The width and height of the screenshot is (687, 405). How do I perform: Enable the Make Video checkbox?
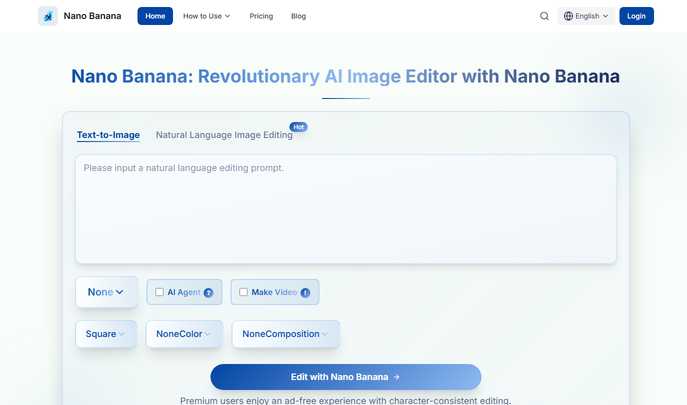[x=243, y=292]
